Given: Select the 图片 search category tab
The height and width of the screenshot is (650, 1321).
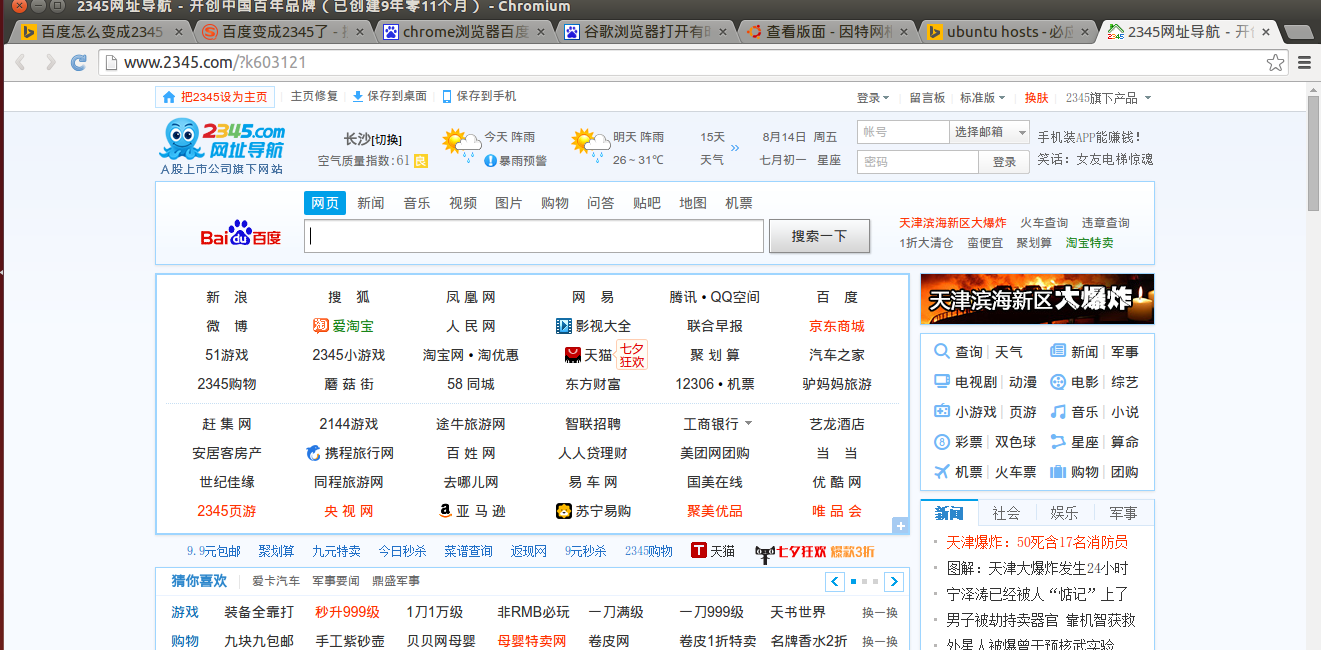Looking at the screenshot, I should (x=509, y=203).
